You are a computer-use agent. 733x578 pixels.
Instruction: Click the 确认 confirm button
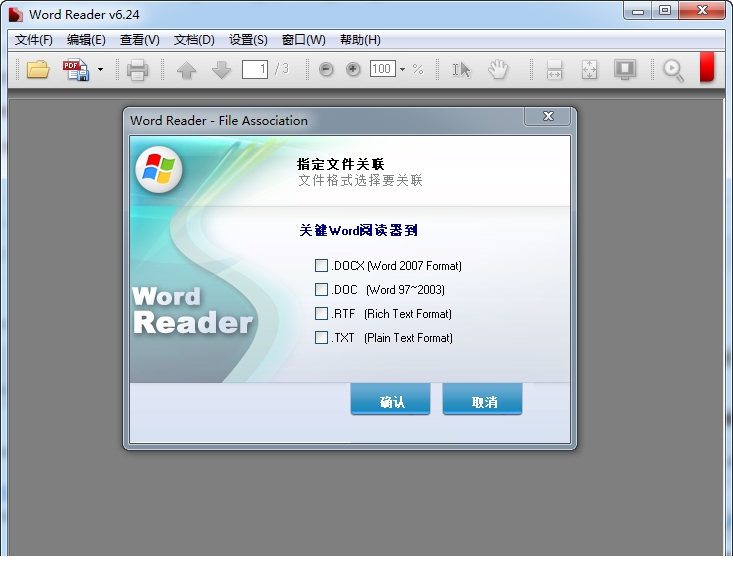tap(390, 399)
